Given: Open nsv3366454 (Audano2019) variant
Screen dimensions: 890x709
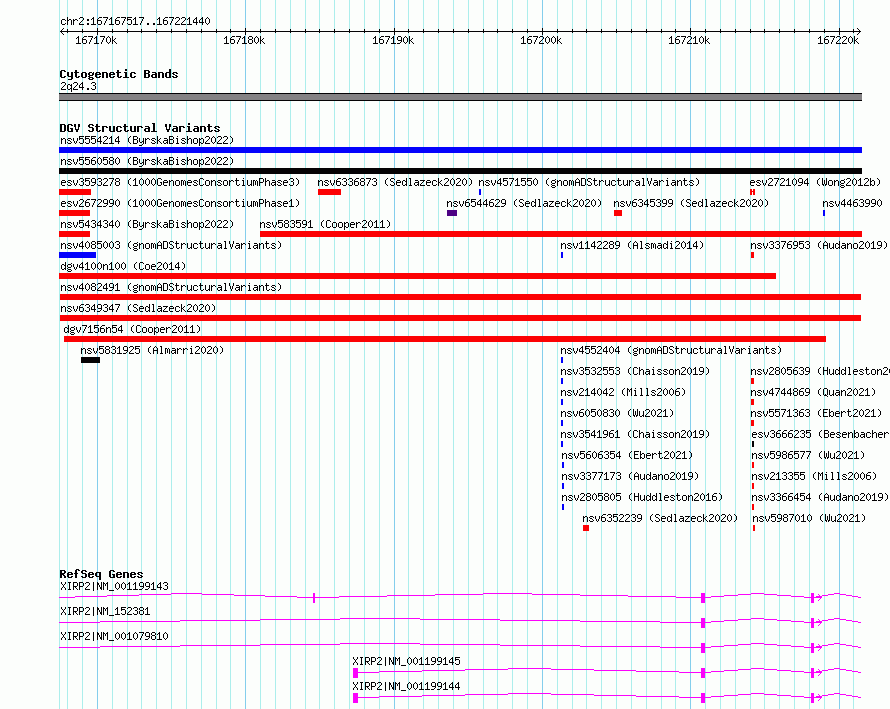Looking at the screenshot, I should 820,497.
